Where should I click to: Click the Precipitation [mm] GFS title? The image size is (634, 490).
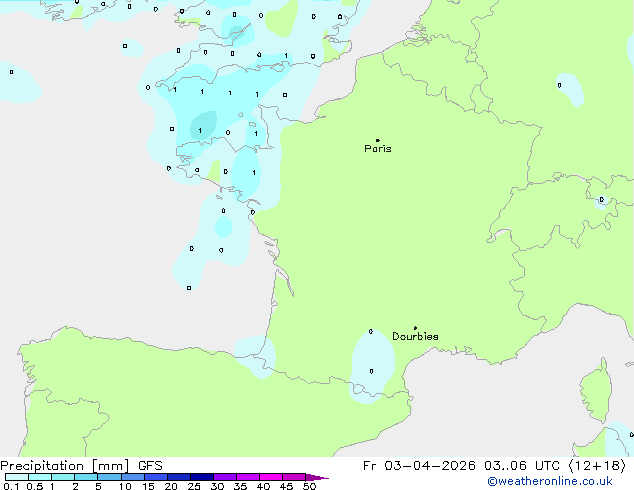81,466
